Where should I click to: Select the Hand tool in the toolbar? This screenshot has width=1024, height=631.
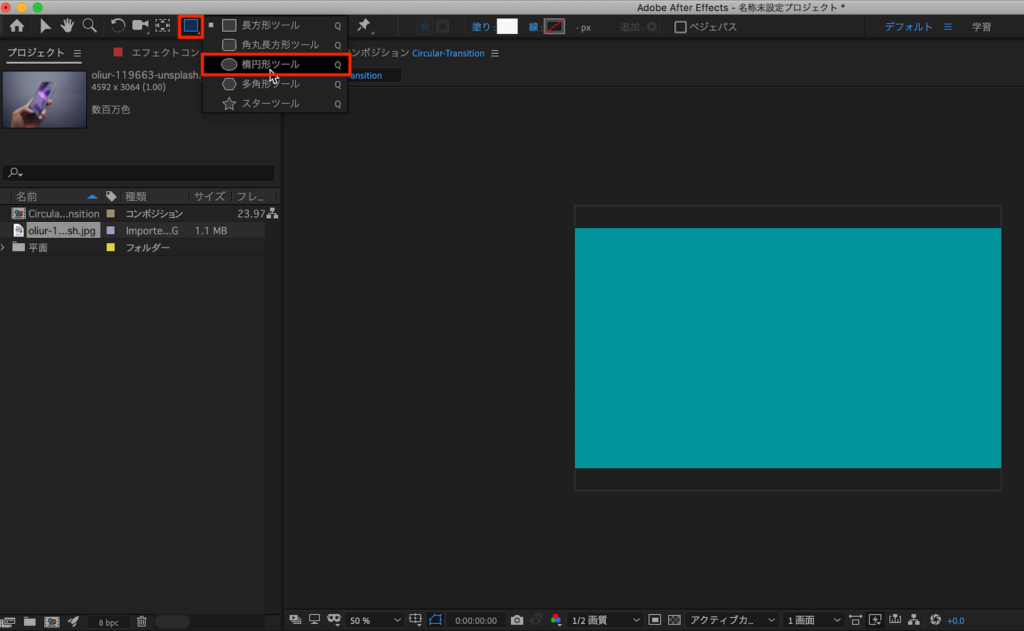point(67,26)
